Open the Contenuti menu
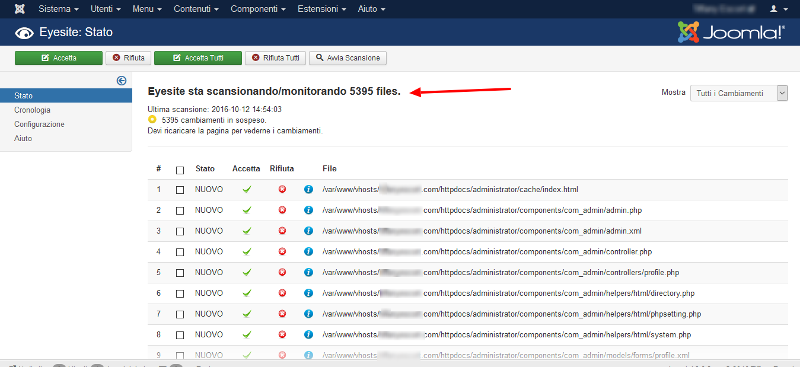The width and height of the screenshot is (800, 367). [196, 9]
